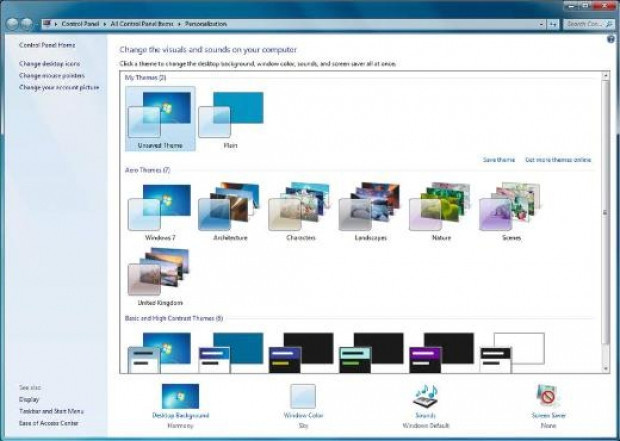Click the Forward navigation button
The height and width of the screenshot is (441, 620).
tap(26, 24)
